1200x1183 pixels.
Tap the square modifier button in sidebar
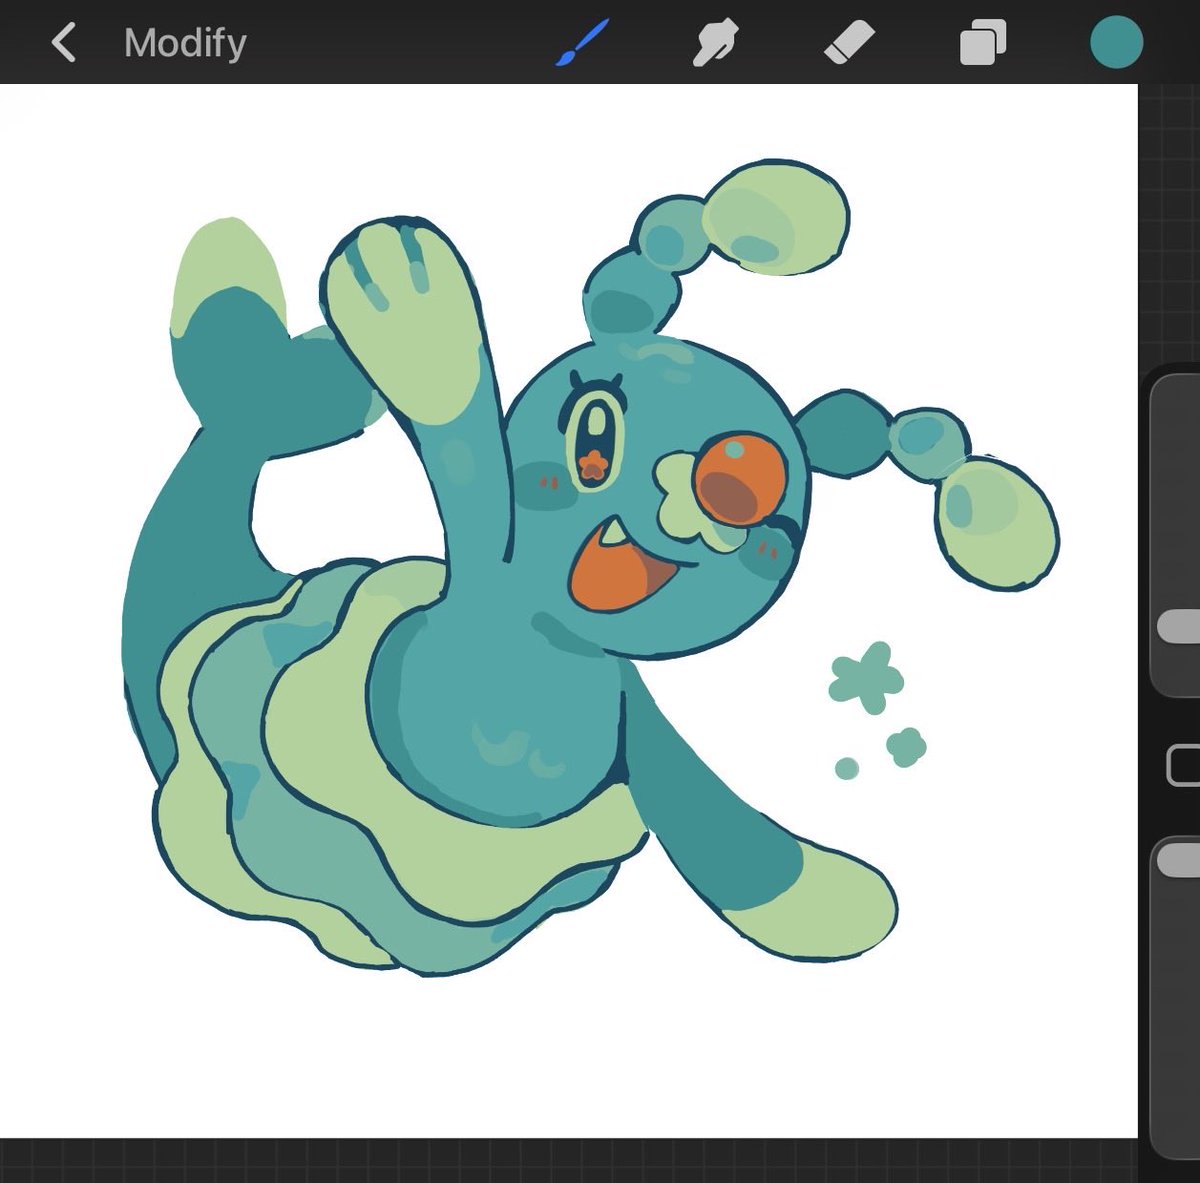(1184, 766)
